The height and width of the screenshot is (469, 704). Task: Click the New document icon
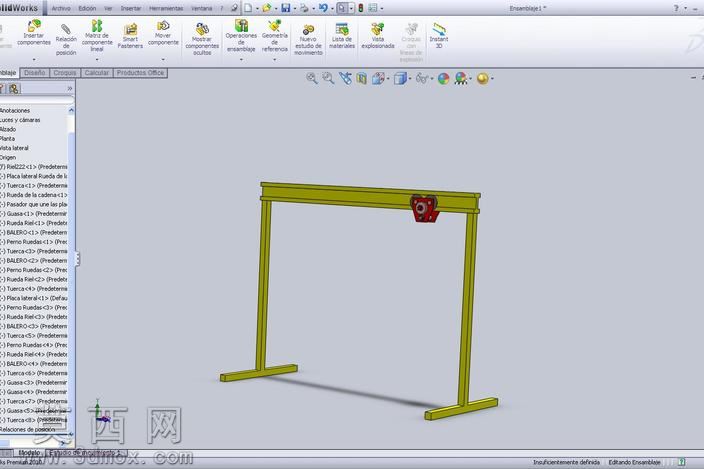(x=248, y=8)
